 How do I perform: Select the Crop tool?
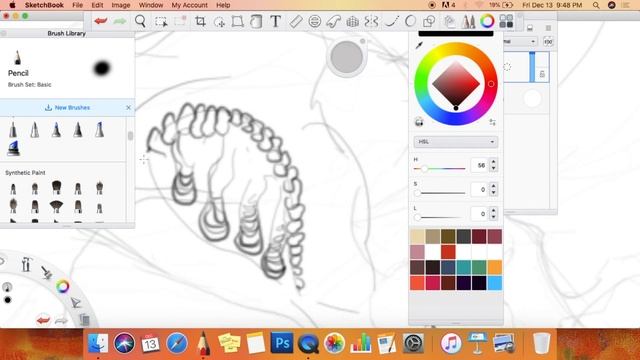click(x=200, y=21)
